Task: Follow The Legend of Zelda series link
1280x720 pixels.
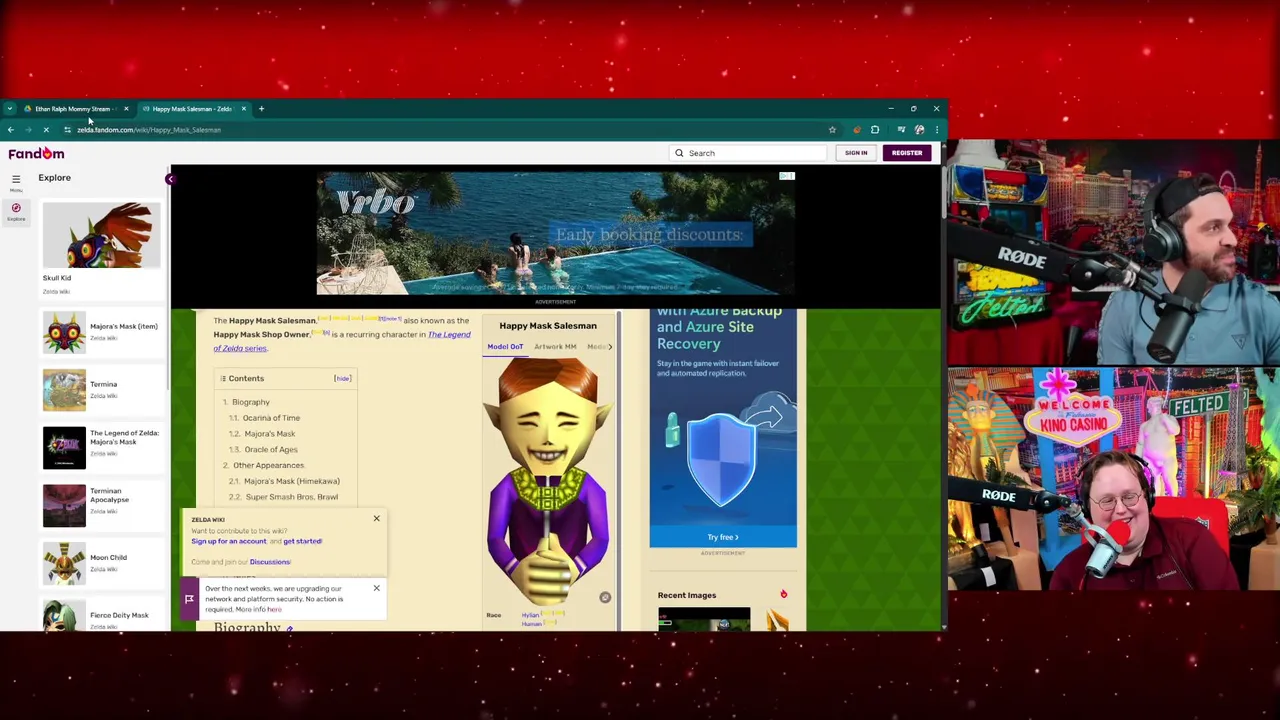Action: 342,341
